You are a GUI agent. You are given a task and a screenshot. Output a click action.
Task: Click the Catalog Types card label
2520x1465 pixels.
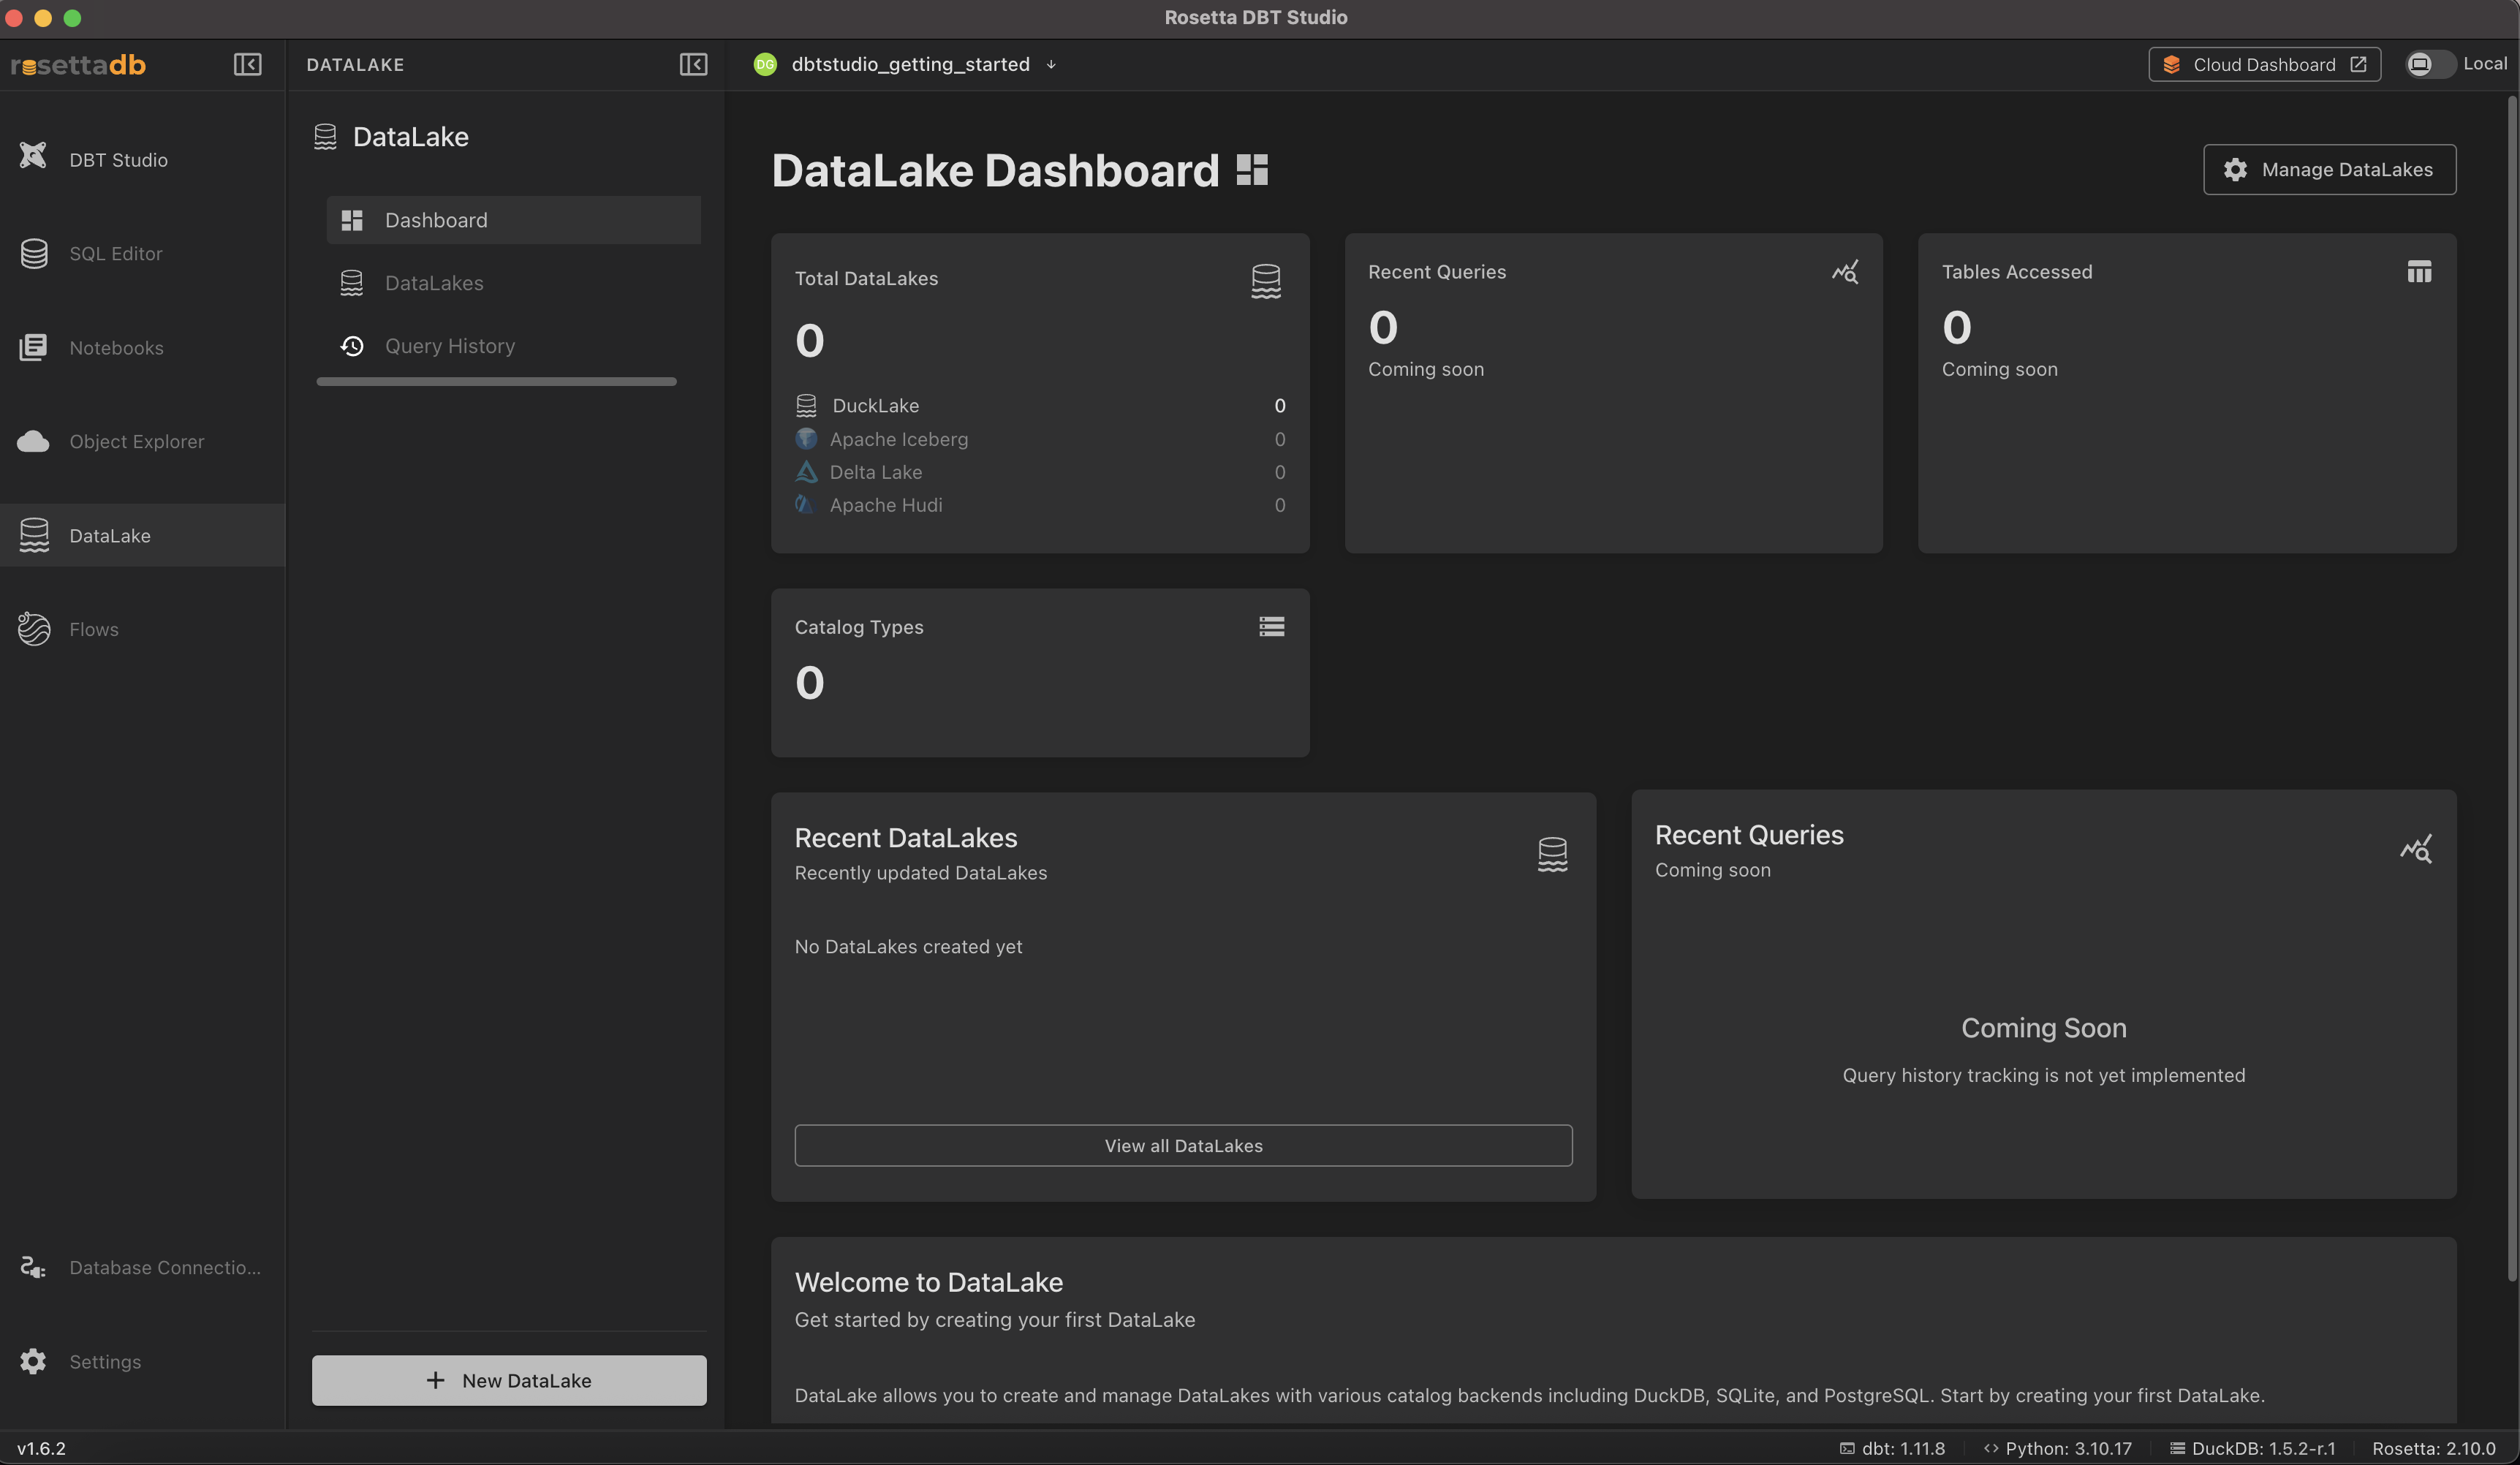click(859, 627)
